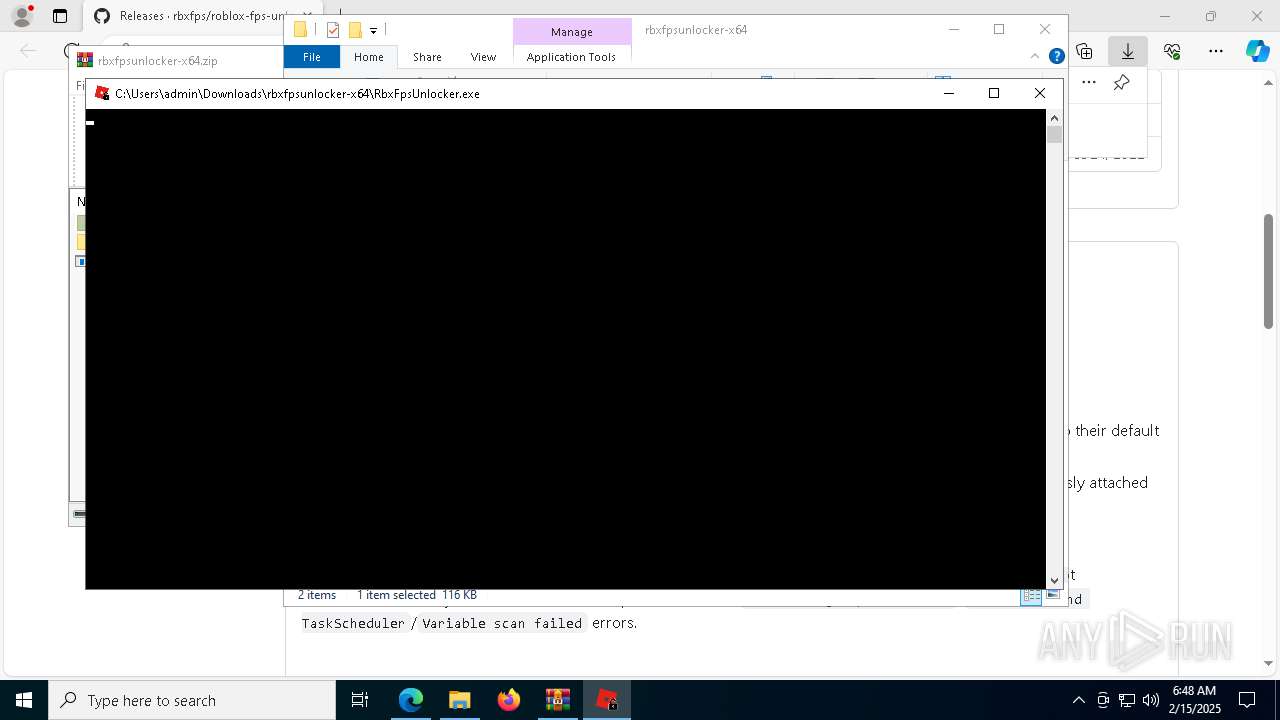
Task: Pin the Downloads flyout
Action: [x=1121, y=83]
